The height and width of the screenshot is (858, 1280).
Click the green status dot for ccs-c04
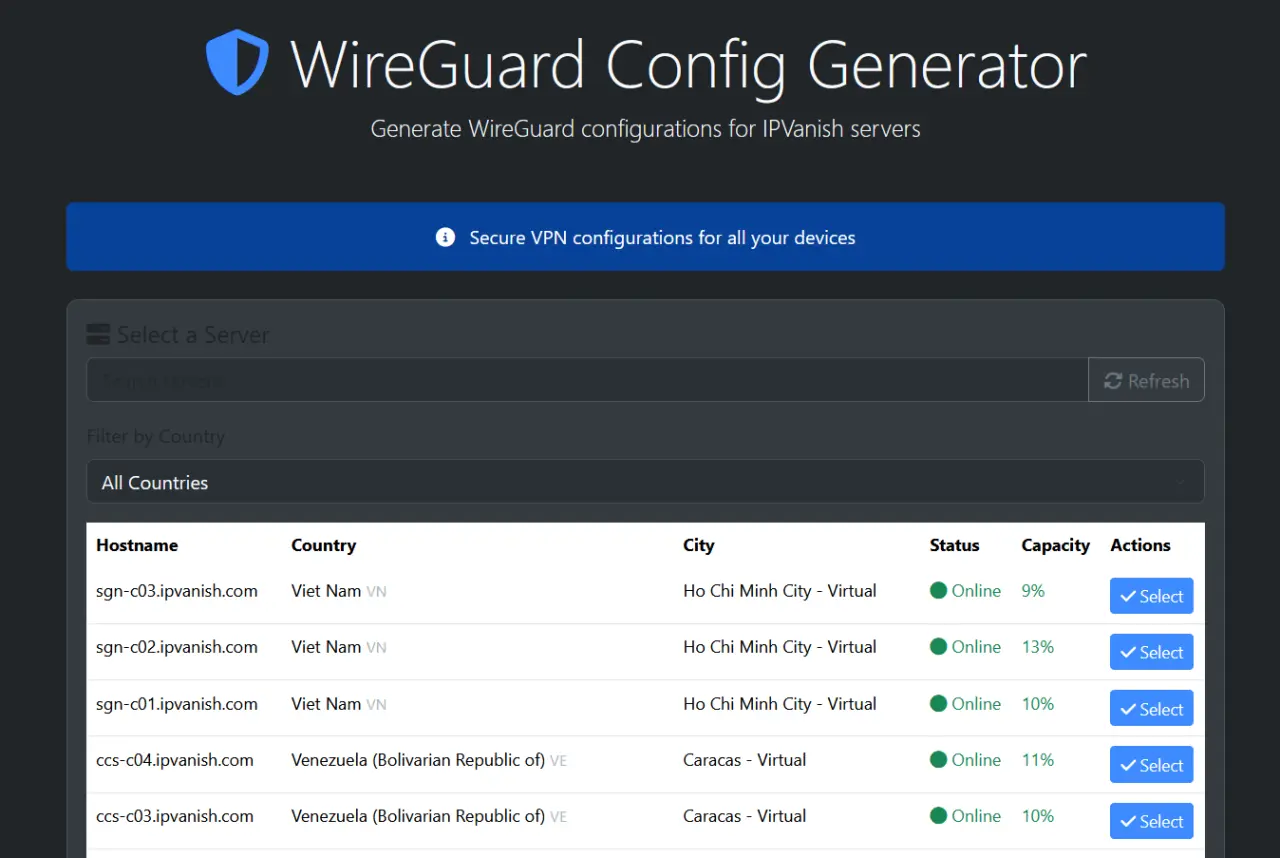click(938, 760)
